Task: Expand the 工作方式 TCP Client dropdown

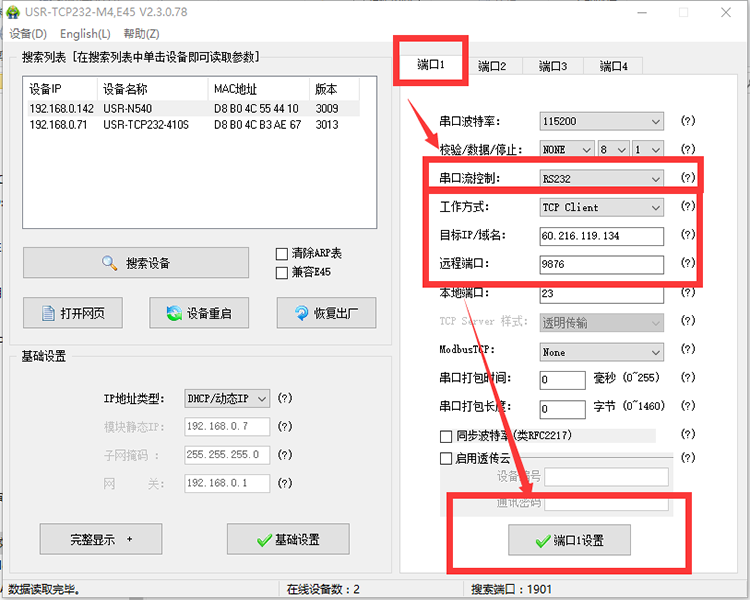Action: coord(601,207)
